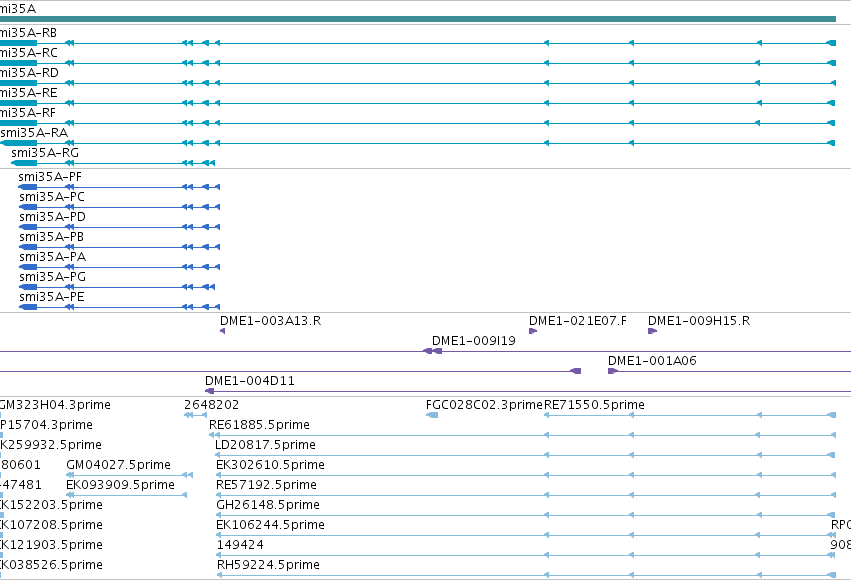Screen dimensions: 851x580
Task: Select EST EK093909.5prime
Action: (x=120, y=486)
